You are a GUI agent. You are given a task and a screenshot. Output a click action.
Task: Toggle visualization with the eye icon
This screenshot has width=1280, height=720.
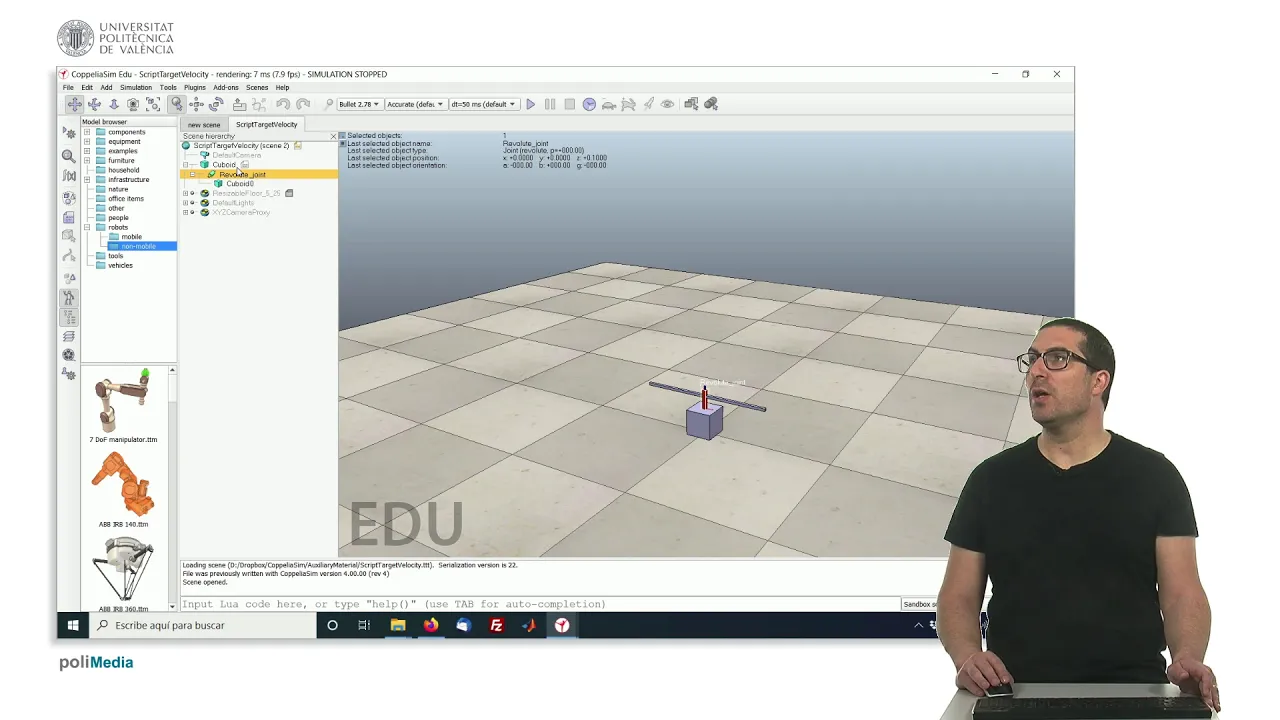coord(667,104)
